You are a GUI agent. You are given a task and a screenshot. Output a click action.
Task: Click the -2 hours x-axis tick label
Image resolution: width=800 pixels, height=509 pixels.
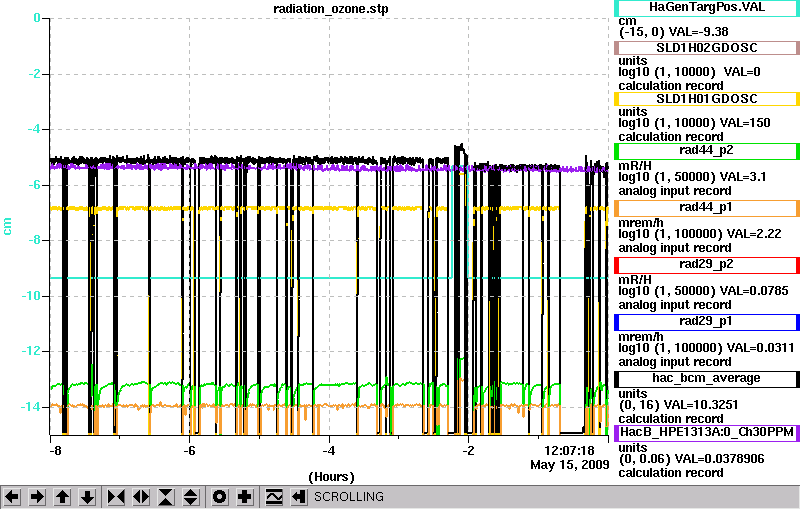[468, 451]
